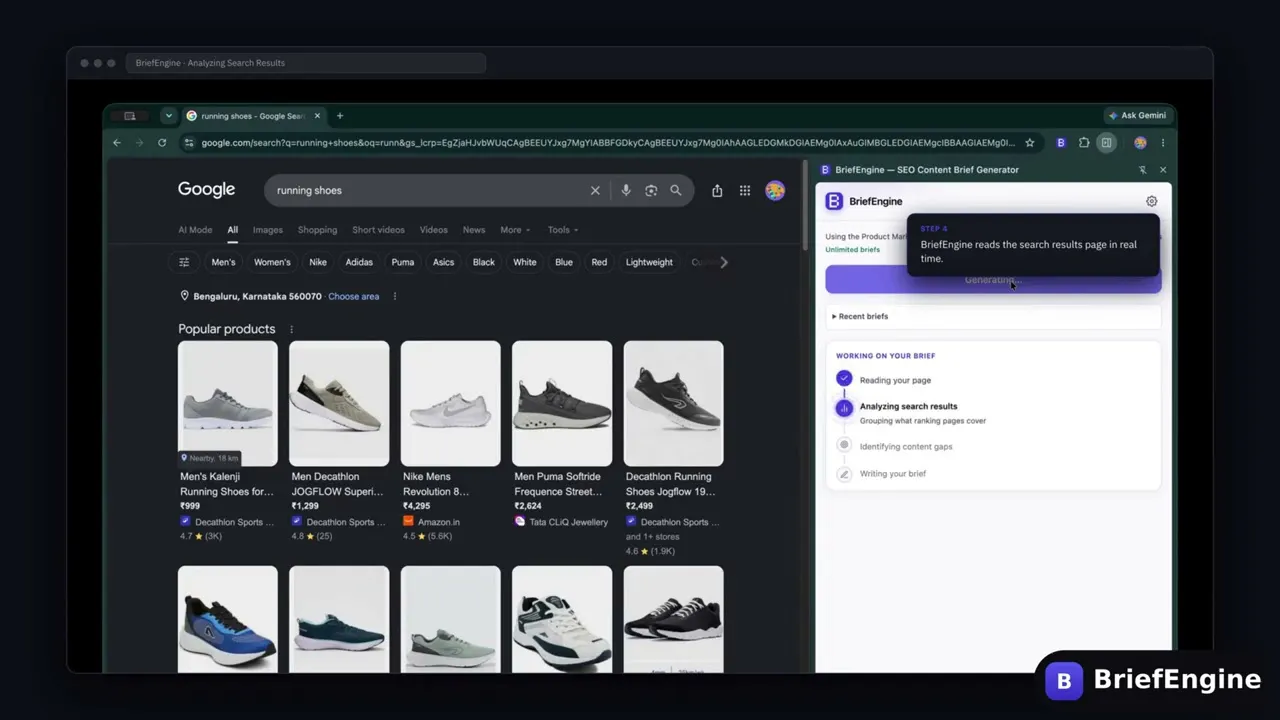The image size is (1280, 720).
Task: Open the BriefEngine extension icon in toolbar
Action: coord(1061,143)
